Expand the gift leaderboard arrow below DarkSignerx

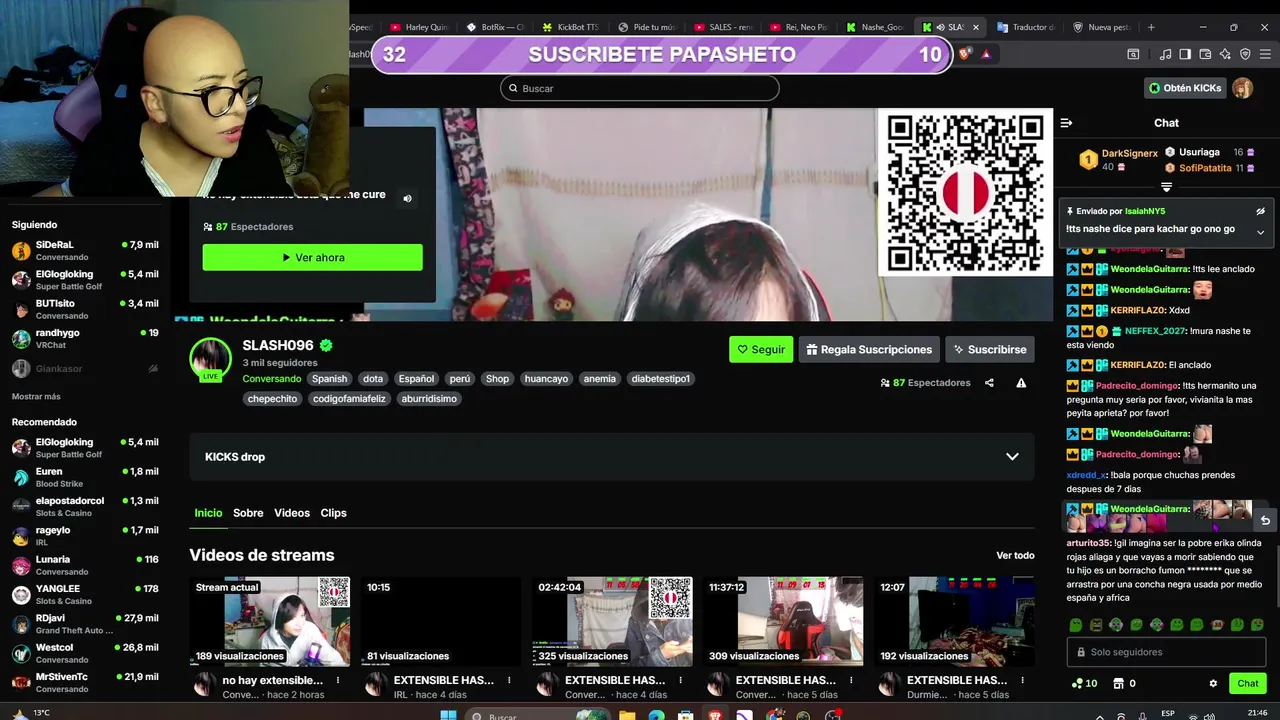coord(1166,187)
